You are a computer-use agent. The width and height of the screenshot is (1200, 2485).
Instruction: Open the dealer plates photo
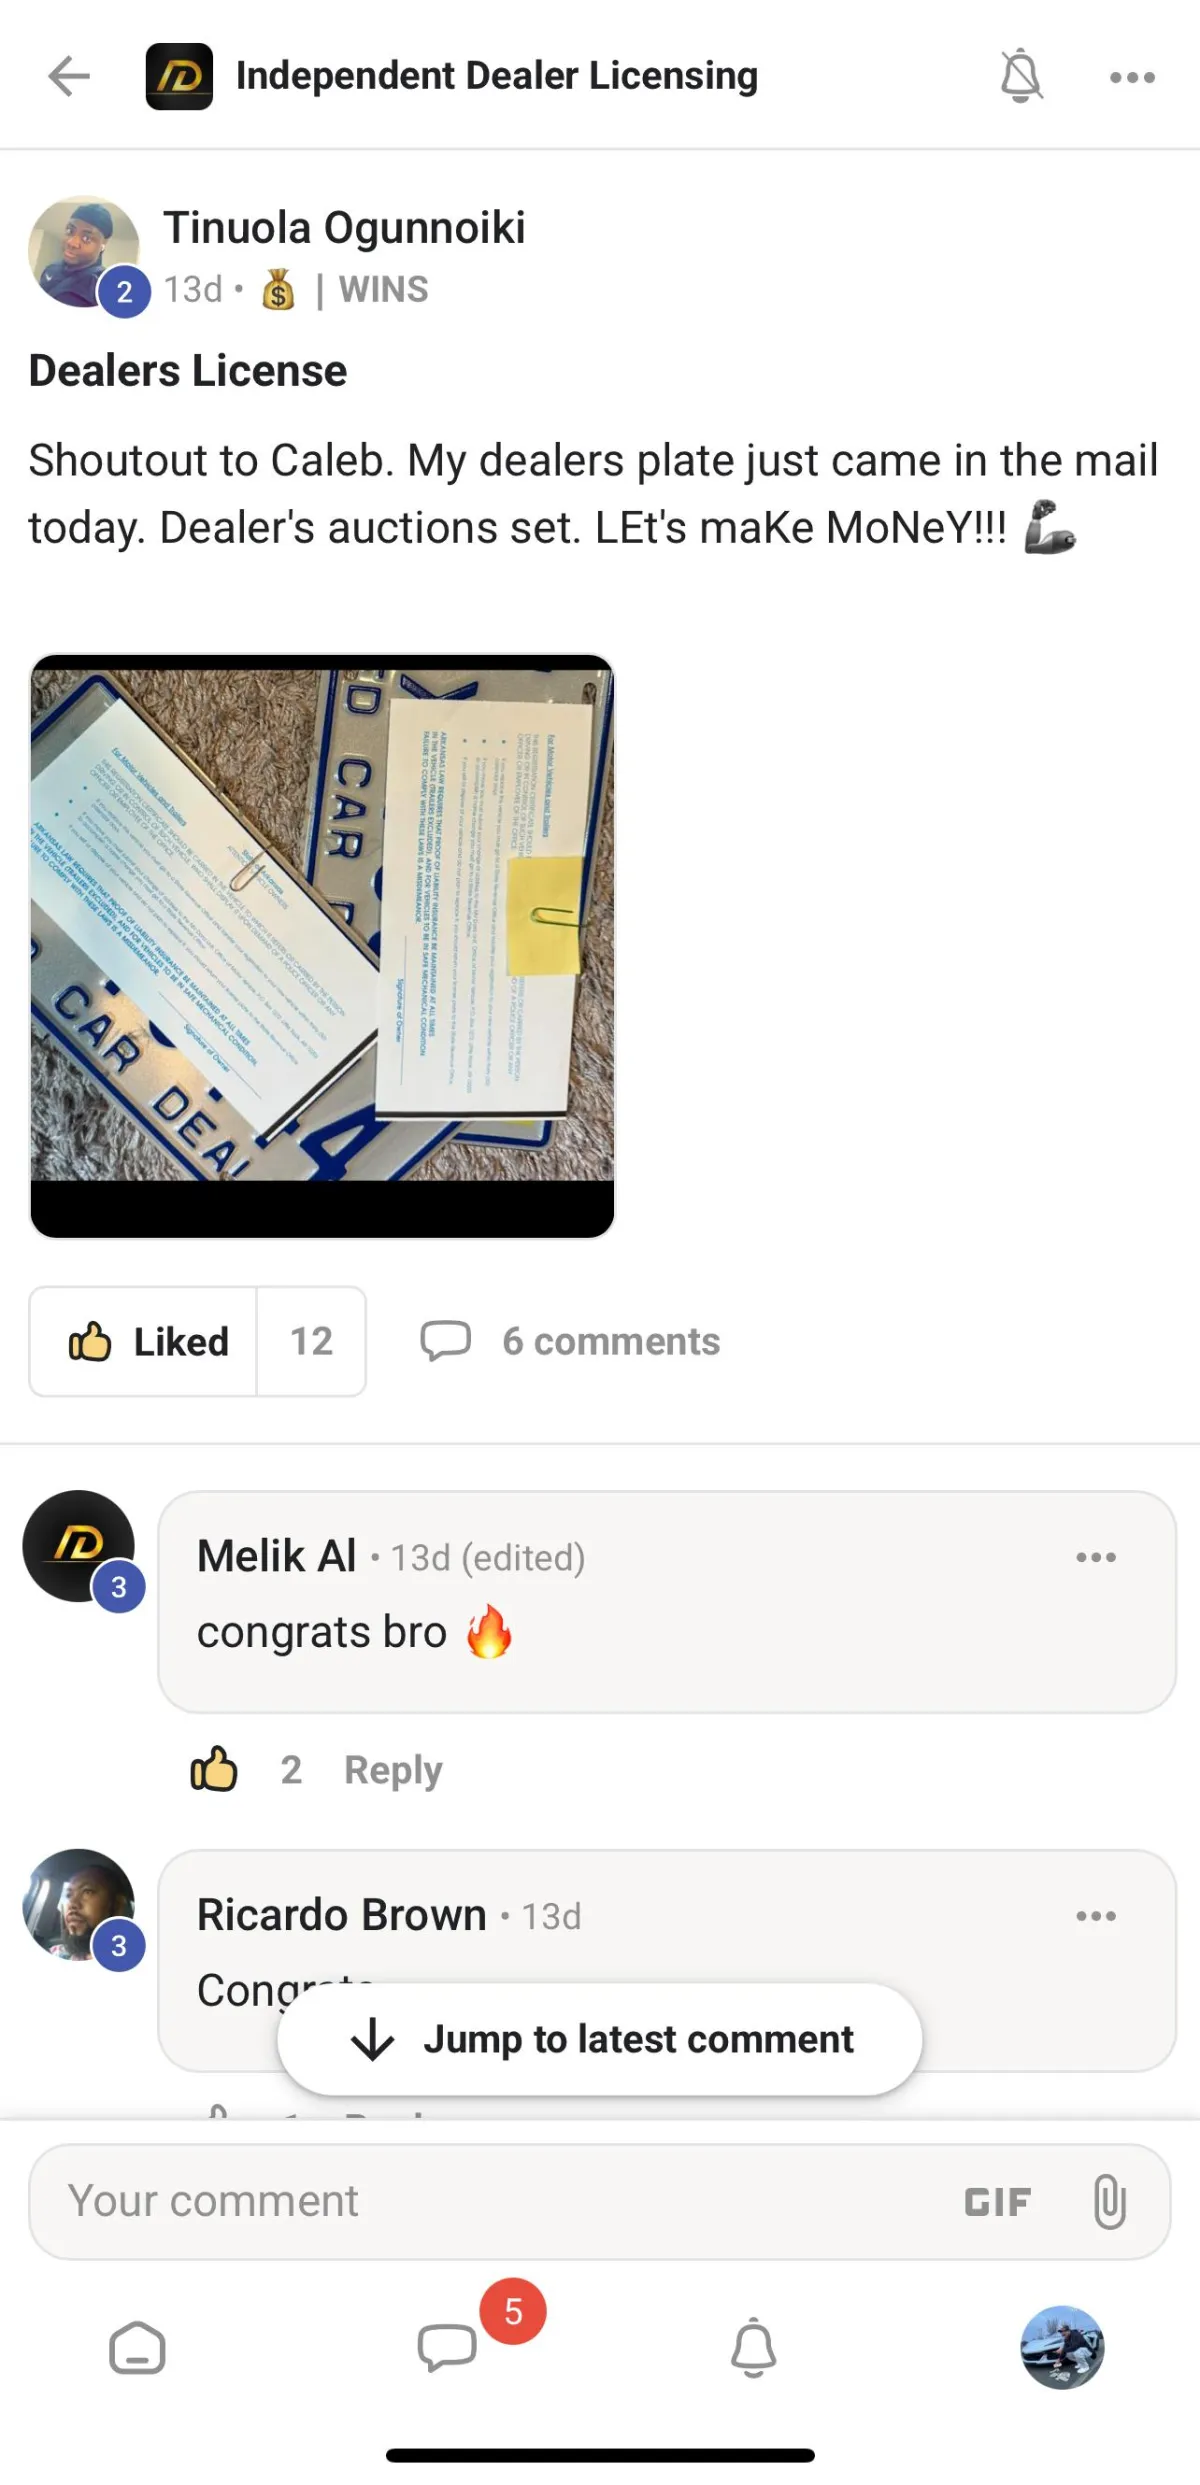(x=322, y=946)
